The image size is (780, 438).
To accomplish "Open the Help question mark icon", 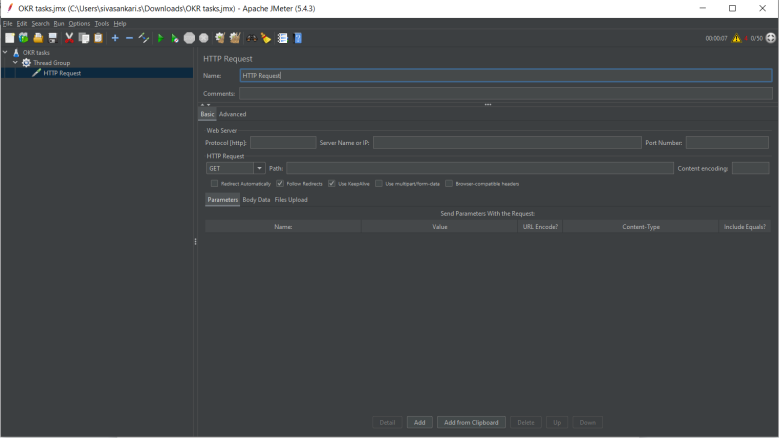I will click(298, 38).
